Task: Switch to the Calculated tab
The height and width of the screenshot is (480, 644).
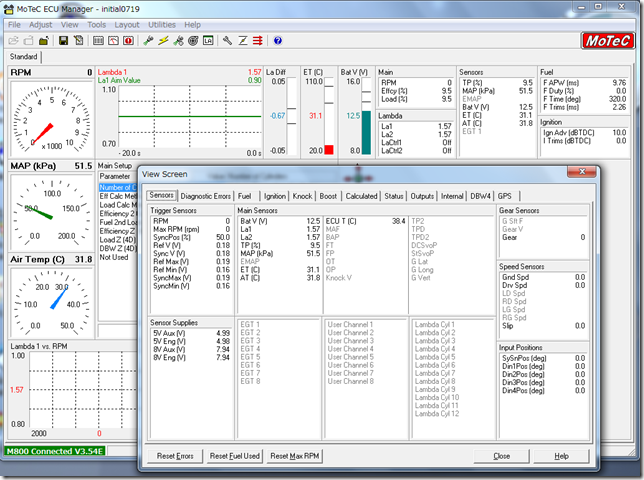Action: pyautogui.click(x=361, y=196)
